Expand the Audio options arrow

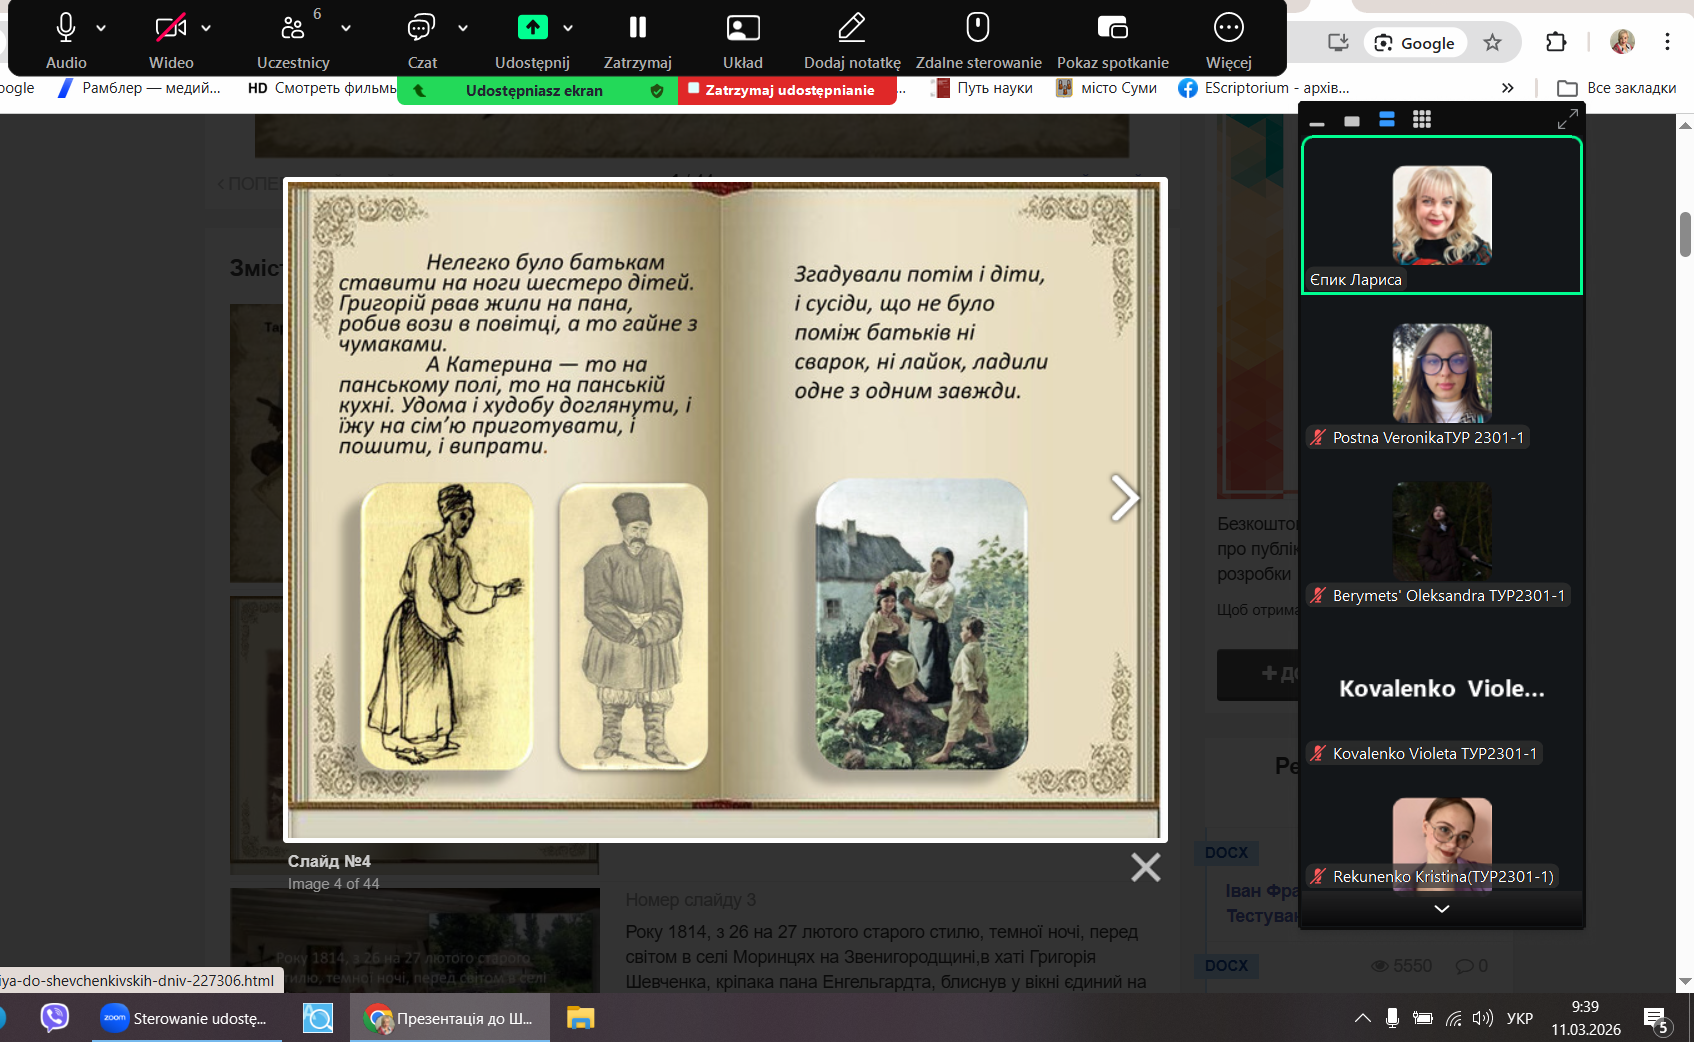[101, 28]
